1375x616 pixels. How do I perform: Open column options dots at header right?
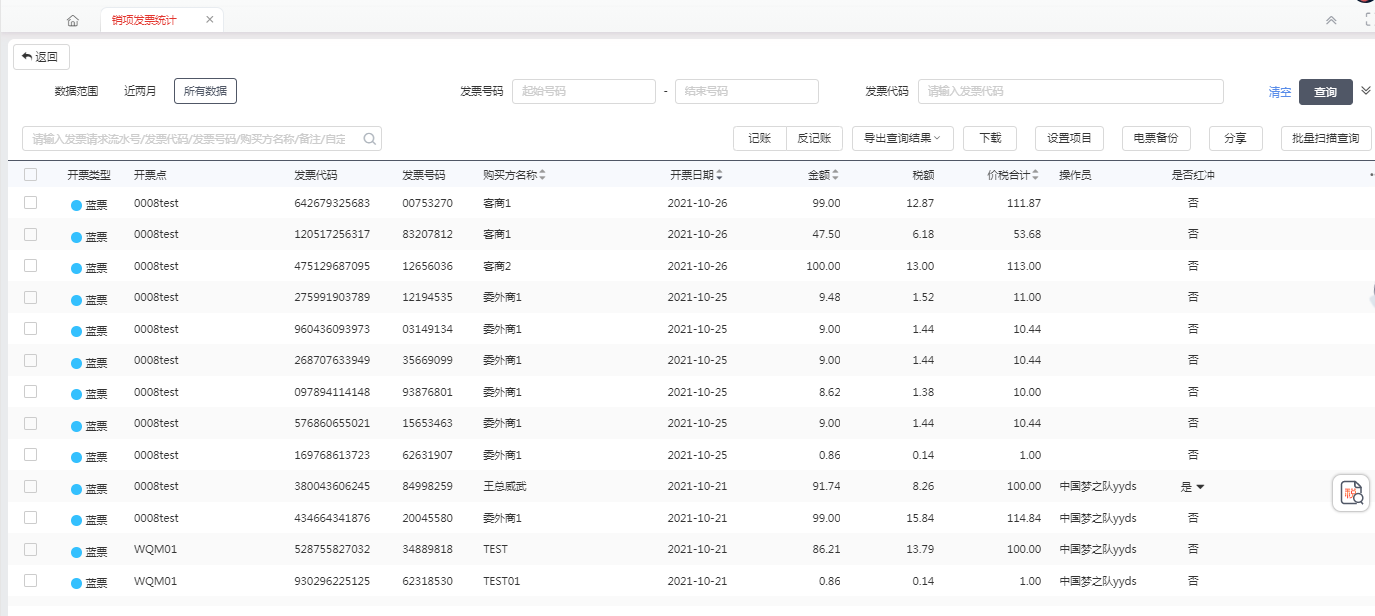[1370, 175]
